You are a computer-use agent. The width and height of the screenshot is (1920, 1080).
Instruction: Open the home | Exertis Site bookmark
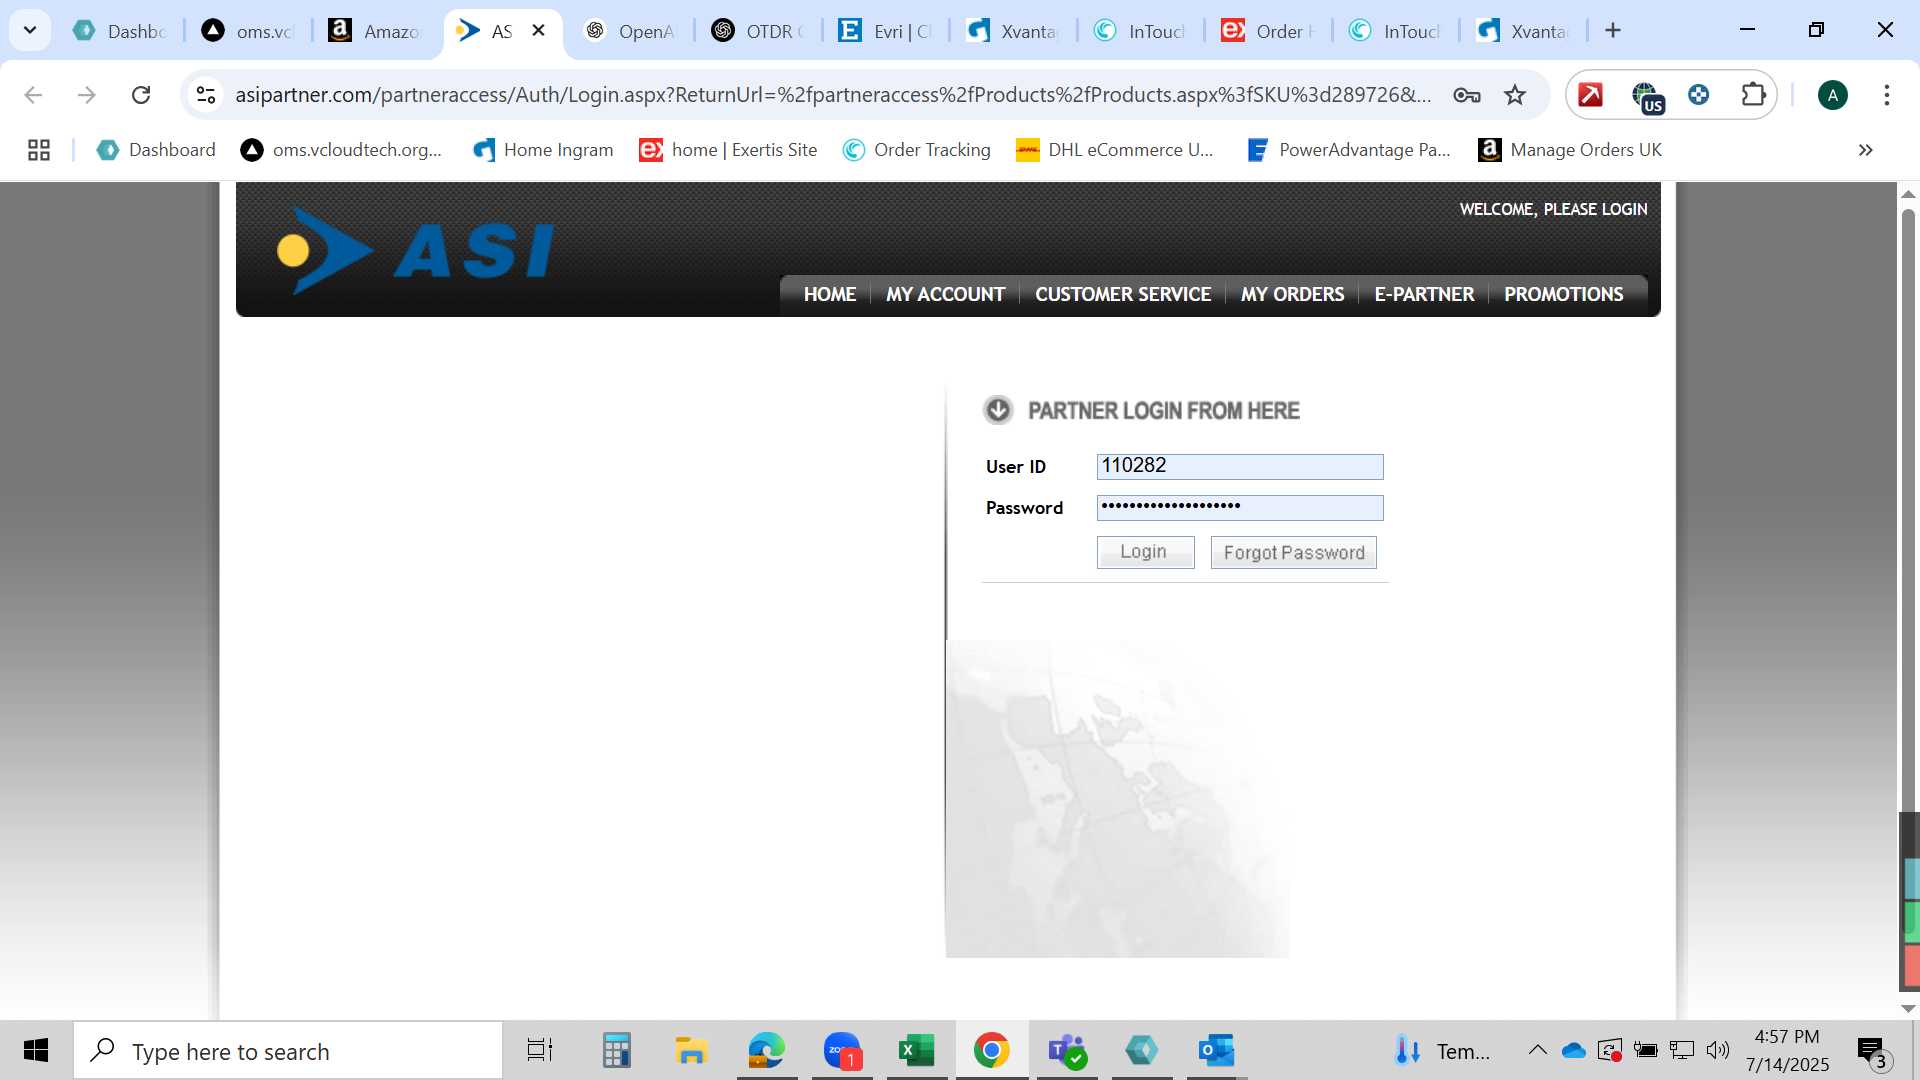pyautogui.click(x=728, y=150)
